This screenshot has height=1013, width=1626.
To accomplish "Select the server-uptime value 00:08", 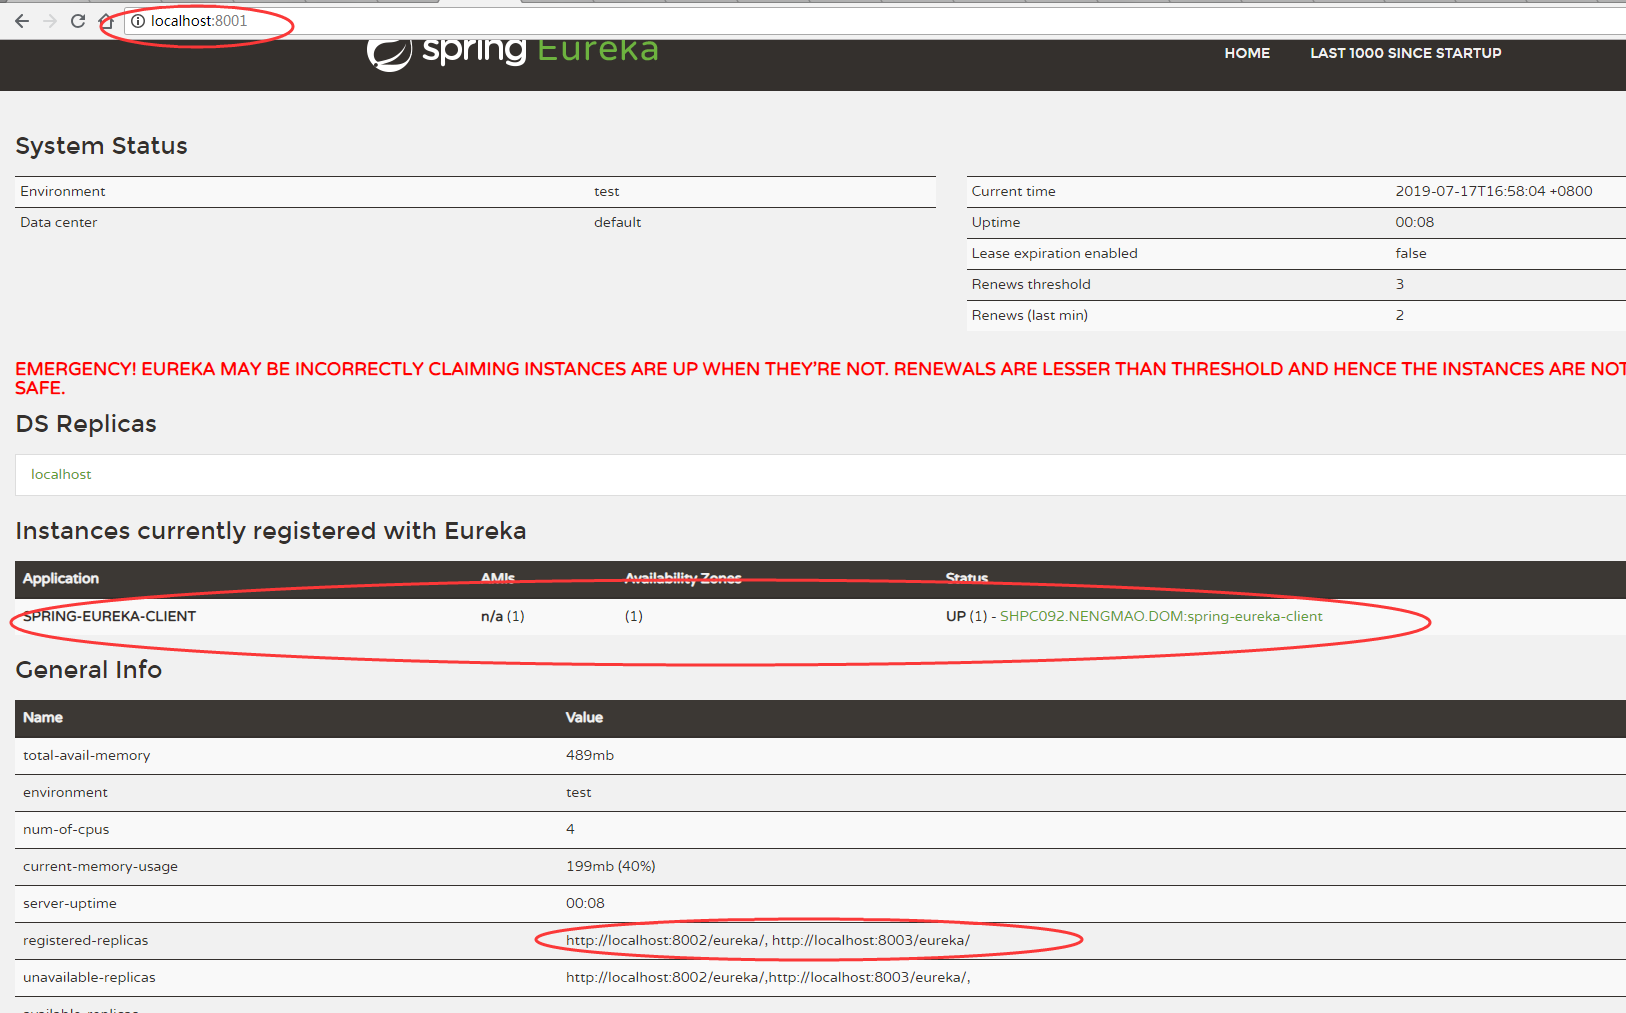I will click(585, 903).
